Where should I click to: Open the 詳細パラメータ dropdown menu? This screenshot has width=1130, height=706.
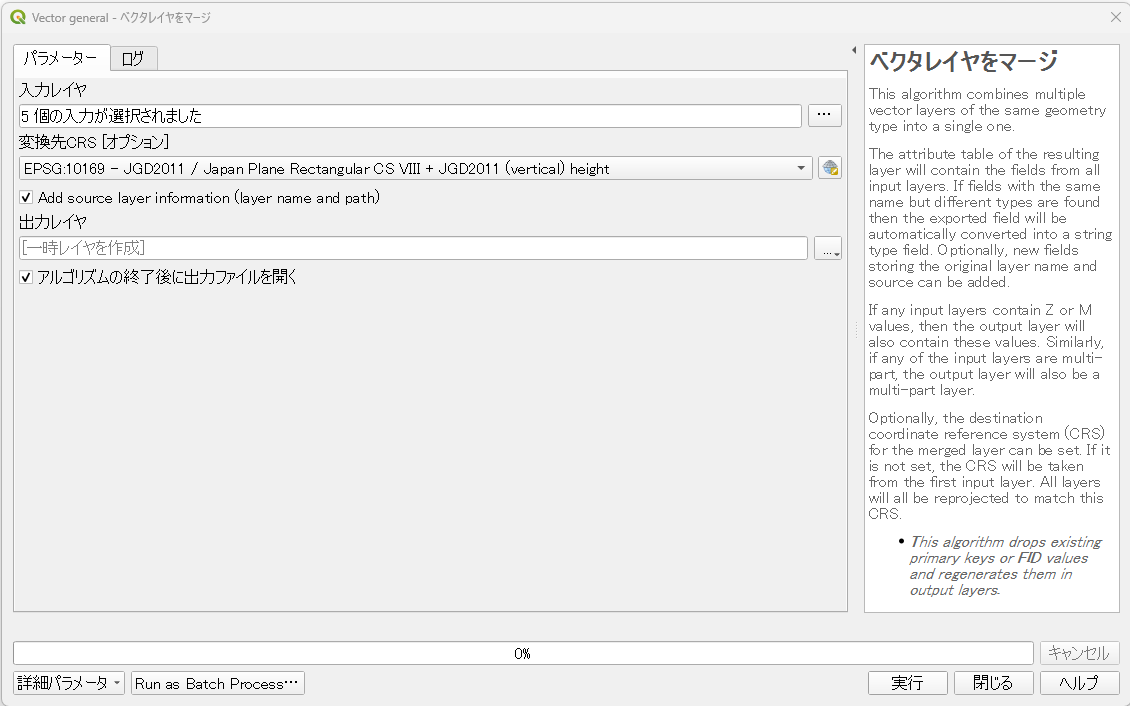coord(69,683)
